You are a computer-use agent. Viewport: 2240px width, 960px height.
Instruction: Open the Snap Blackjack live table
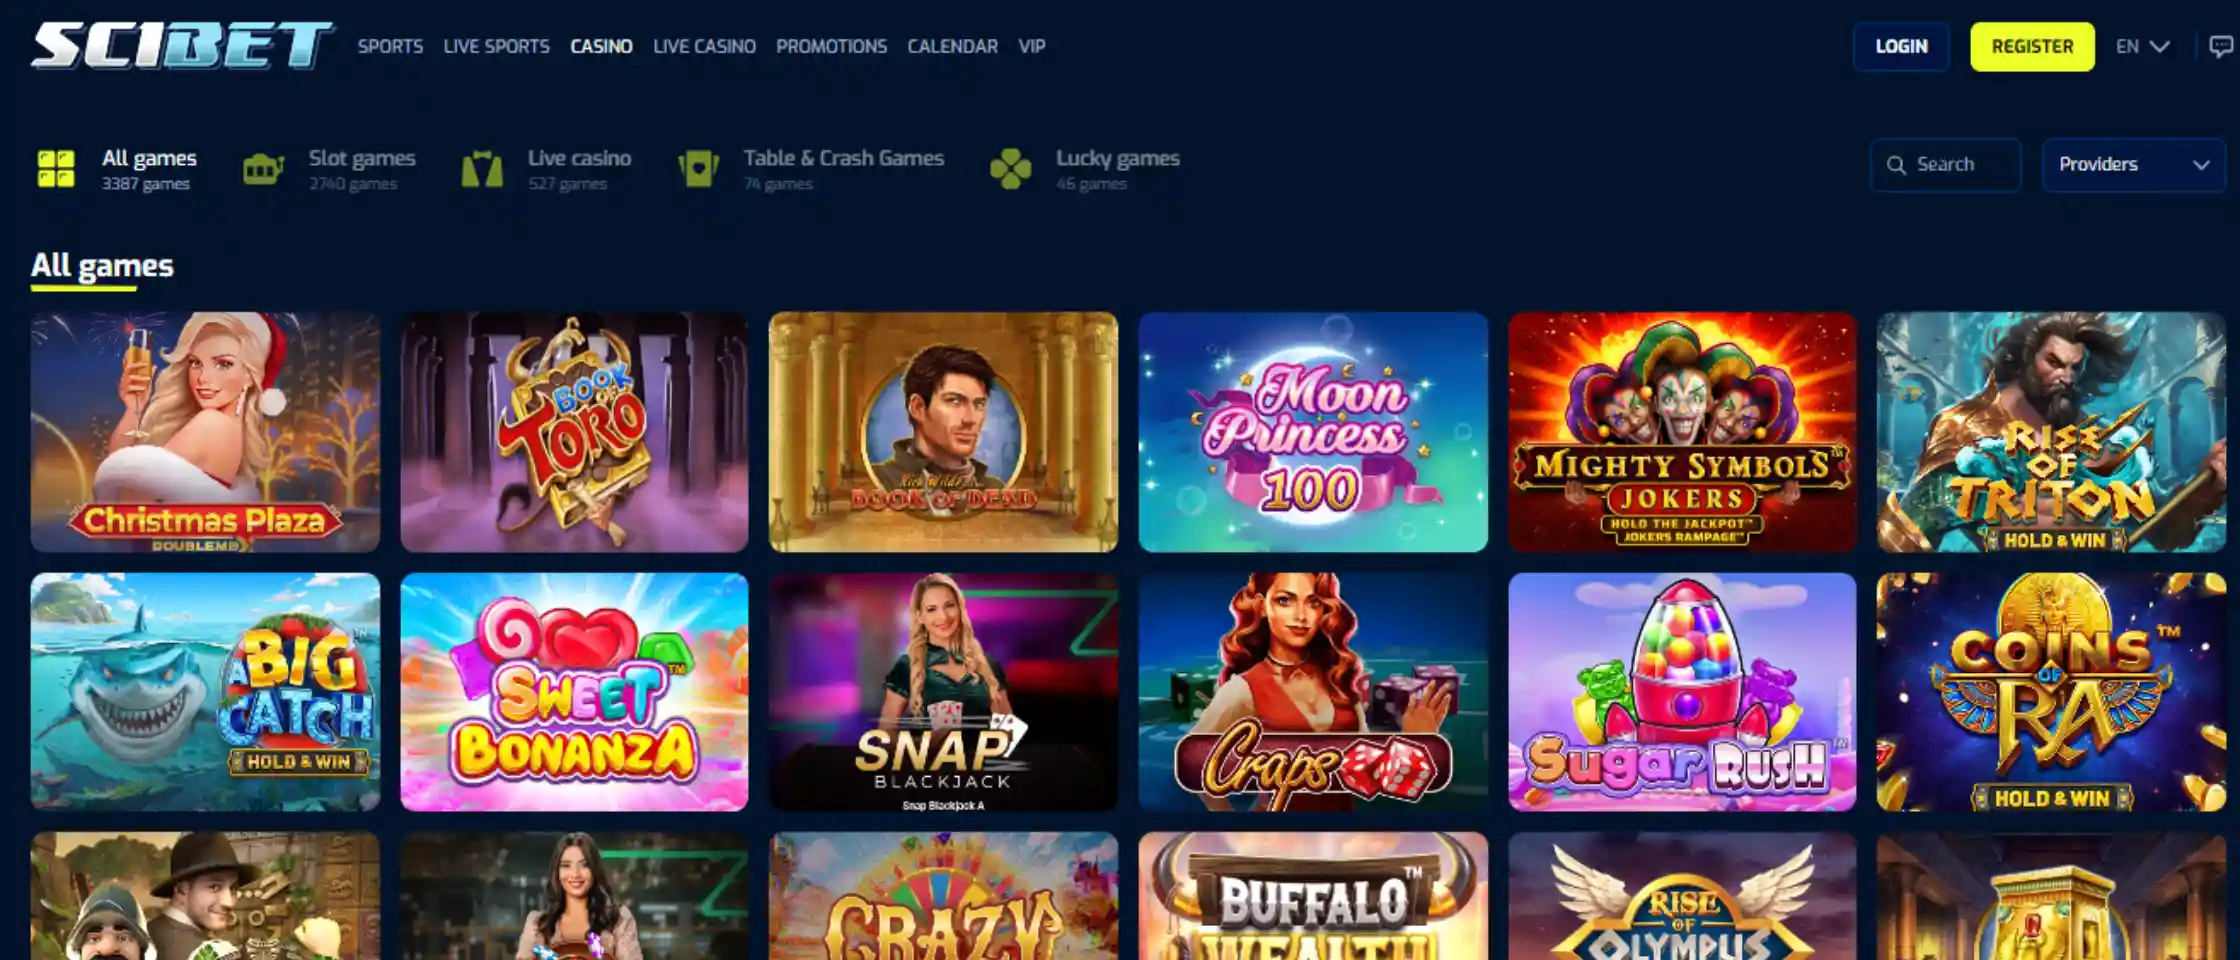(x=943, y=692)
